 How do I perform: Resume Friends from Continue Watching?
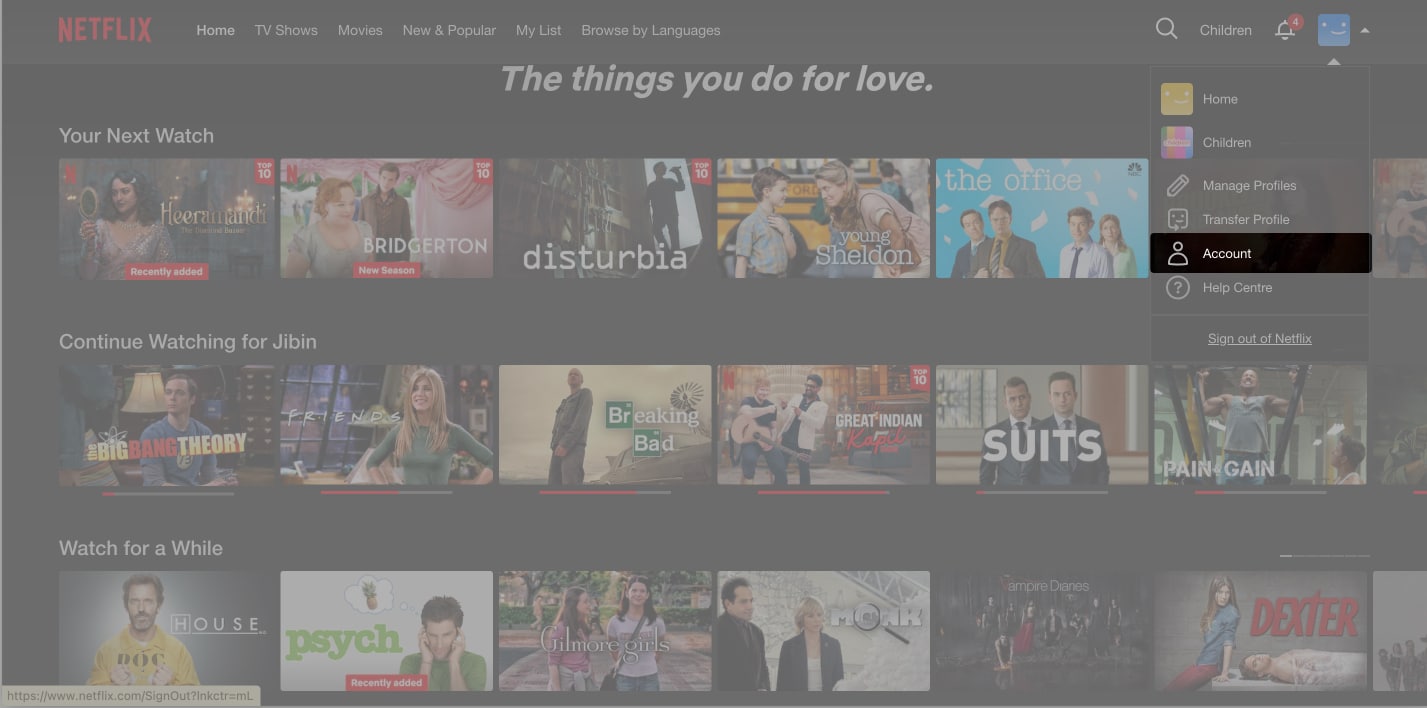click(386, 425)
